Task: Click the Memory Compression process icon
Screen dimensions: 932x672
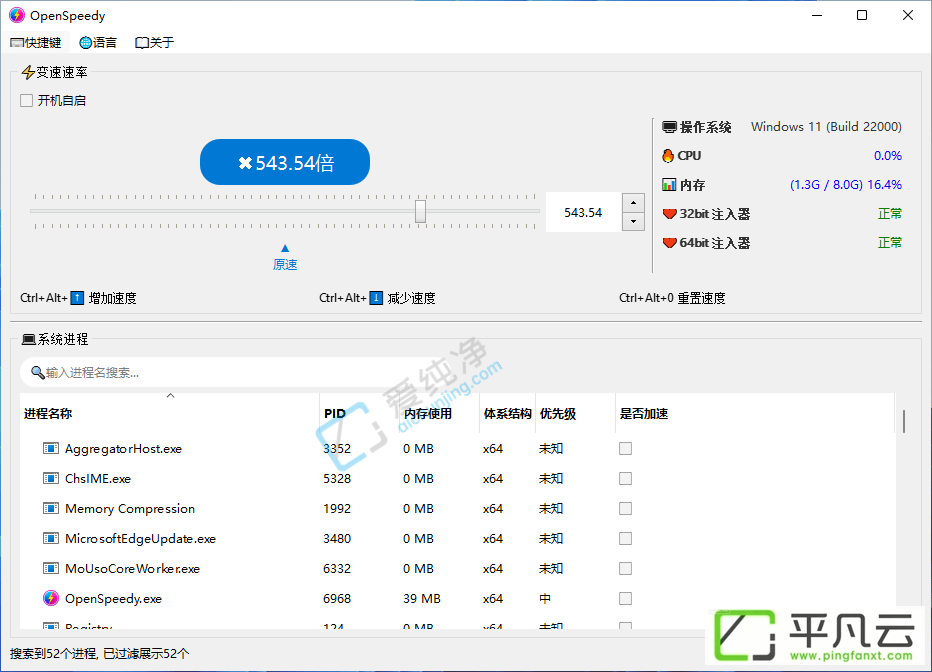Action: [51, 509]
